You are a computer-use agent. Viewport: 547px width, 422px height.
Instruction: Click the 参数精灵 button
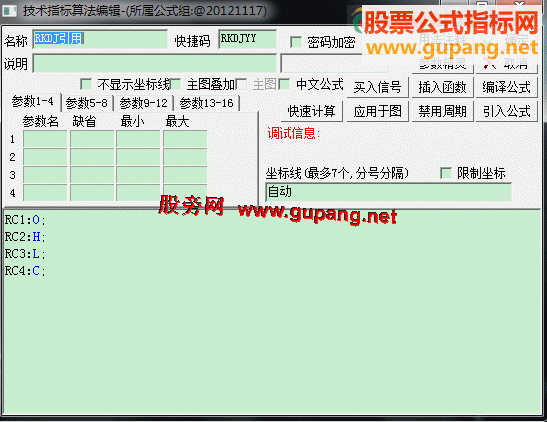[442, 64]
